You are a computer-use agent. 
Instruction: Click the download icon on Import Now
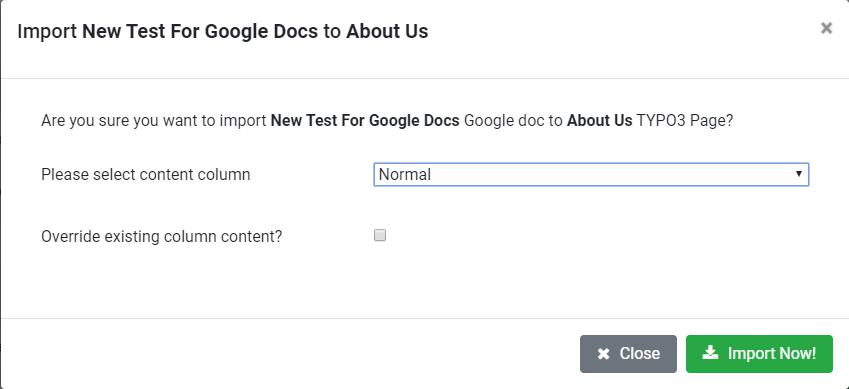point(710,353)
